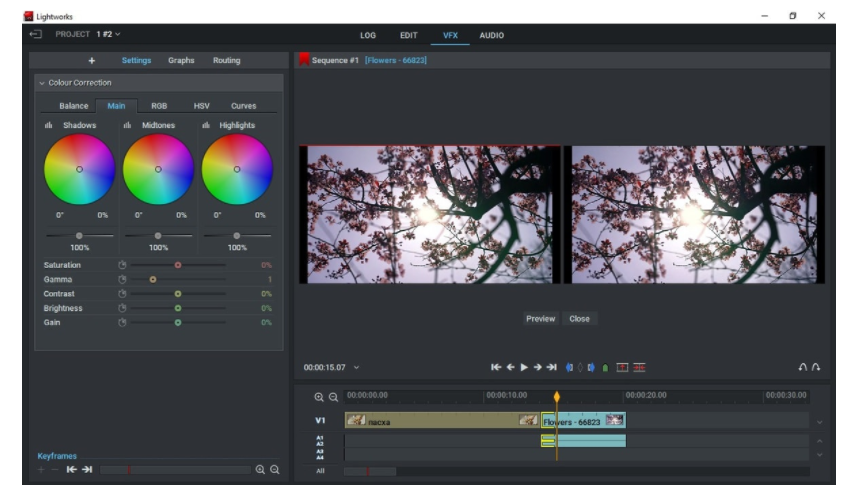Zoom out on the keyframes graph

click(275, 469)
